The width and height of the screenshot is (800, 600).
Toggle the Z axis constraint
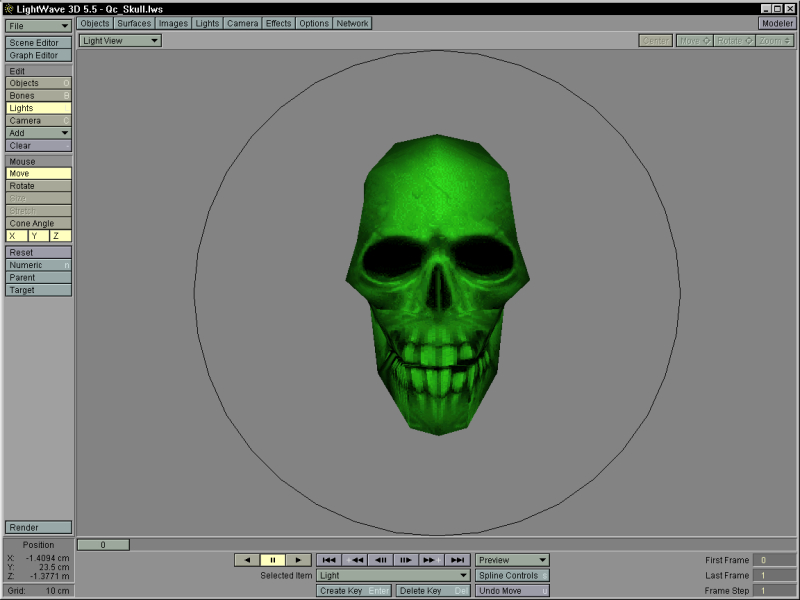coord(60,235)
